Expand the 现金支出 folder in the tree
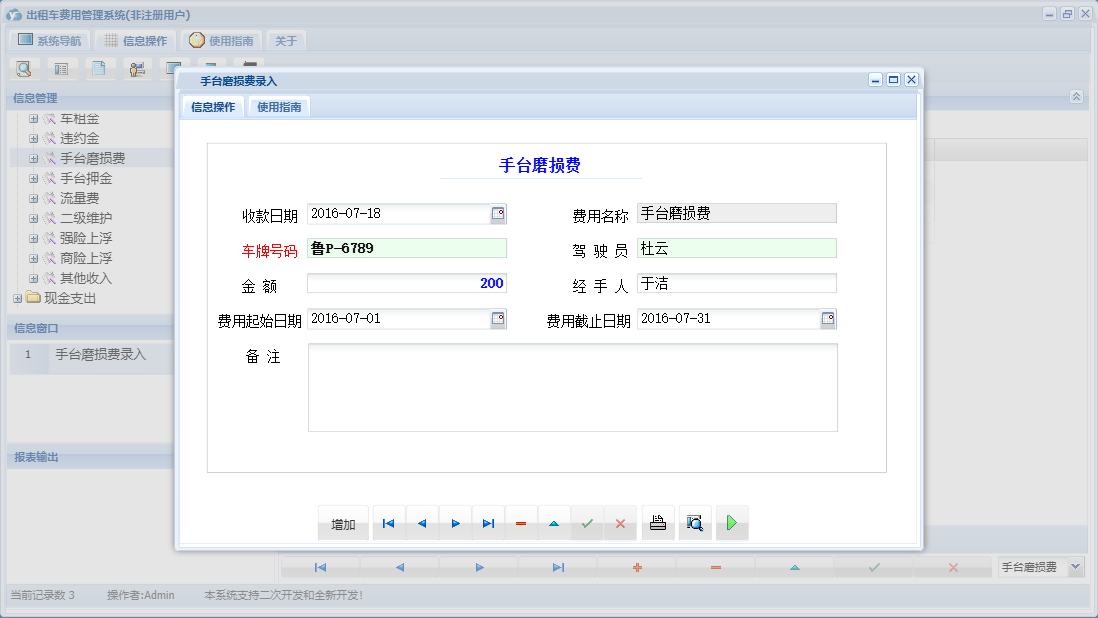This screenshot has width=1098, height=618. pos(18,298)
